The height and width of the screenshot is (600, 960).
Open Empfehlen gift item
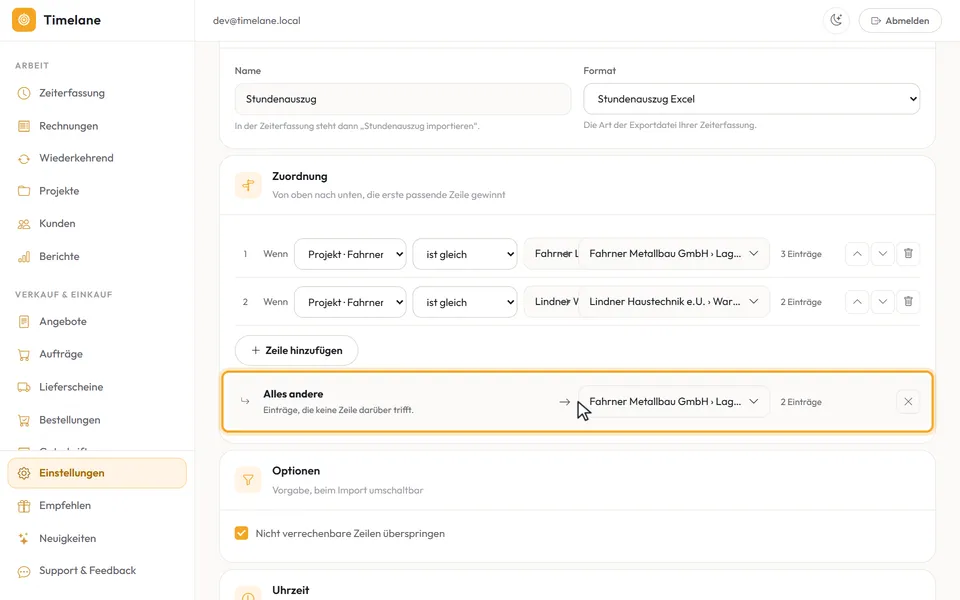coord(97,506)
